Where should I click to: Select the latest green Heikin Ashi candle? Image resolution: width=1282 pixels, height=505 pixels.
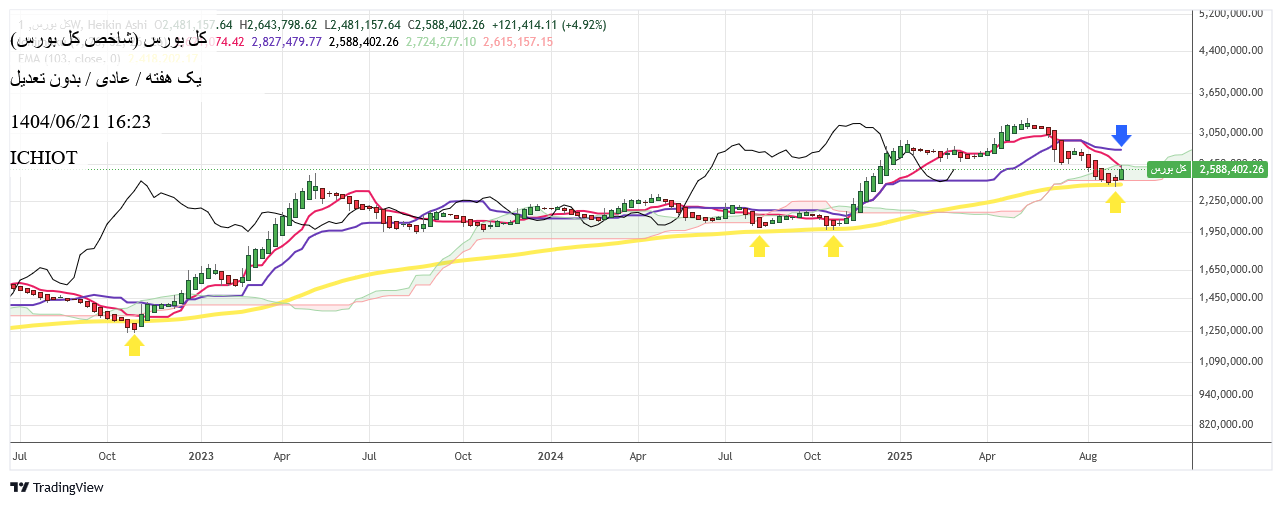(1122, 173)
